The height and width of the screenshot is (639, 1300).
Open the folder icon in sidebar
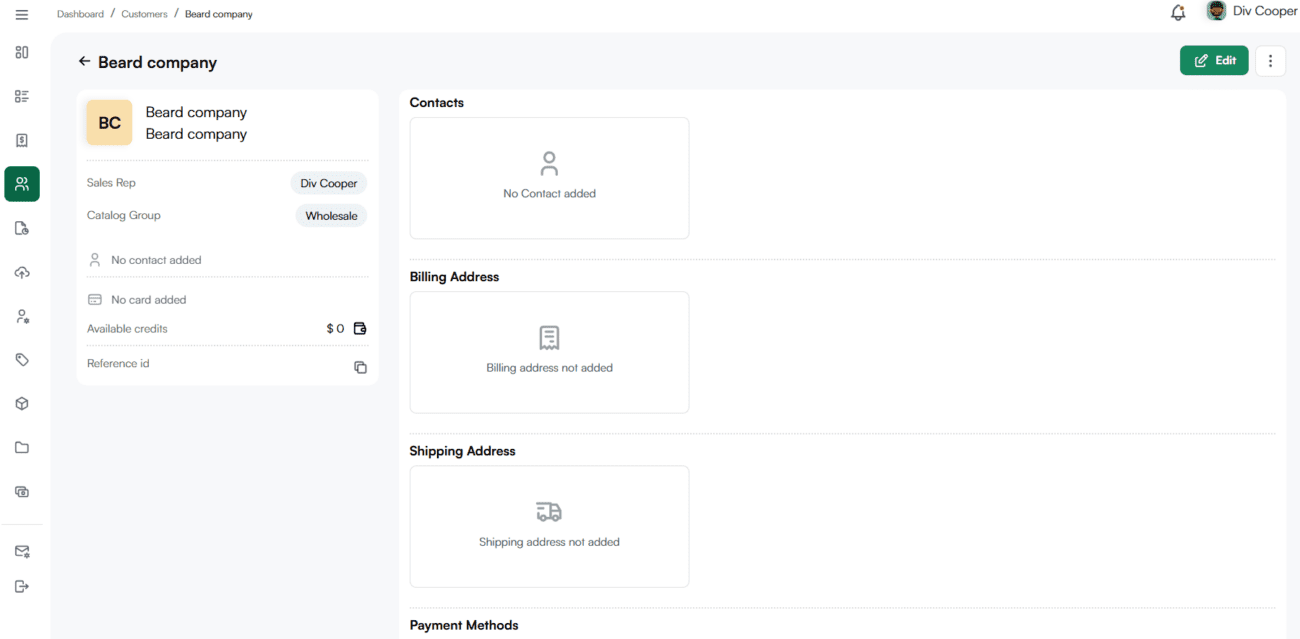click(22, 448)
